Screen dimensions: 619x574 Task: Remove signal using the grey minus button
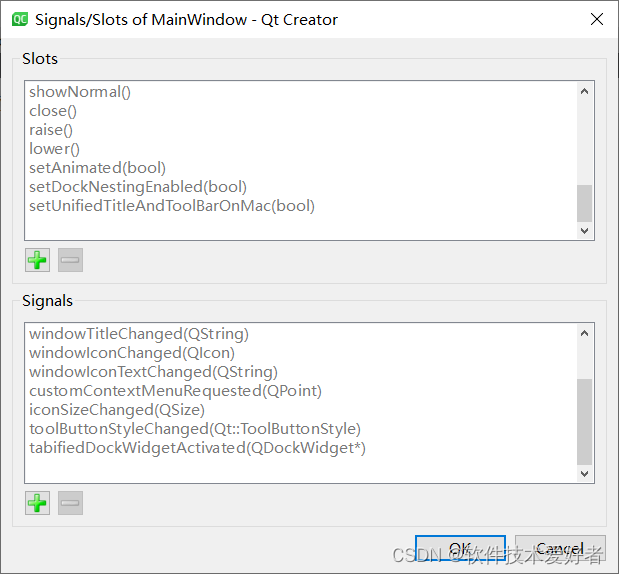point(70,503)
